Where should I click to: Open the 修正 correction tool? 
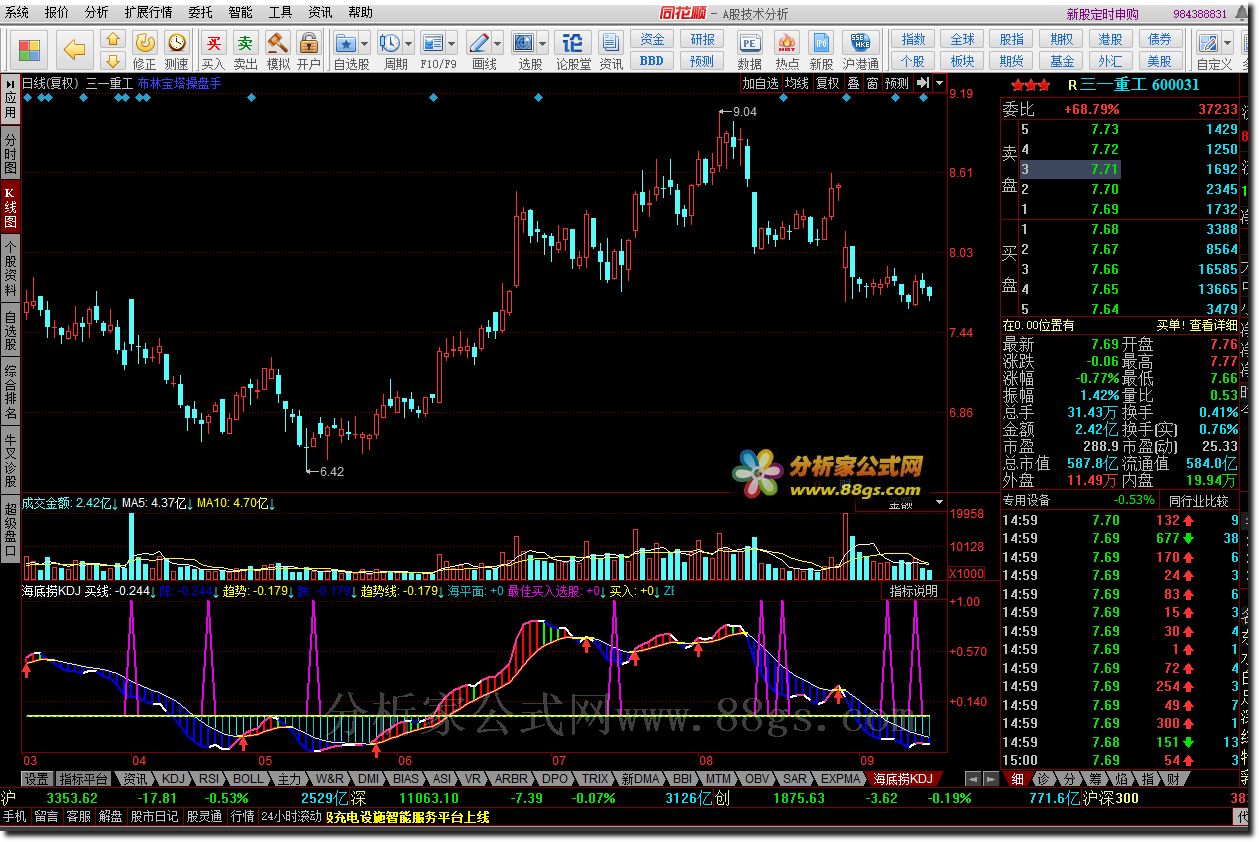pyautogui.click(x=145, y=50)
